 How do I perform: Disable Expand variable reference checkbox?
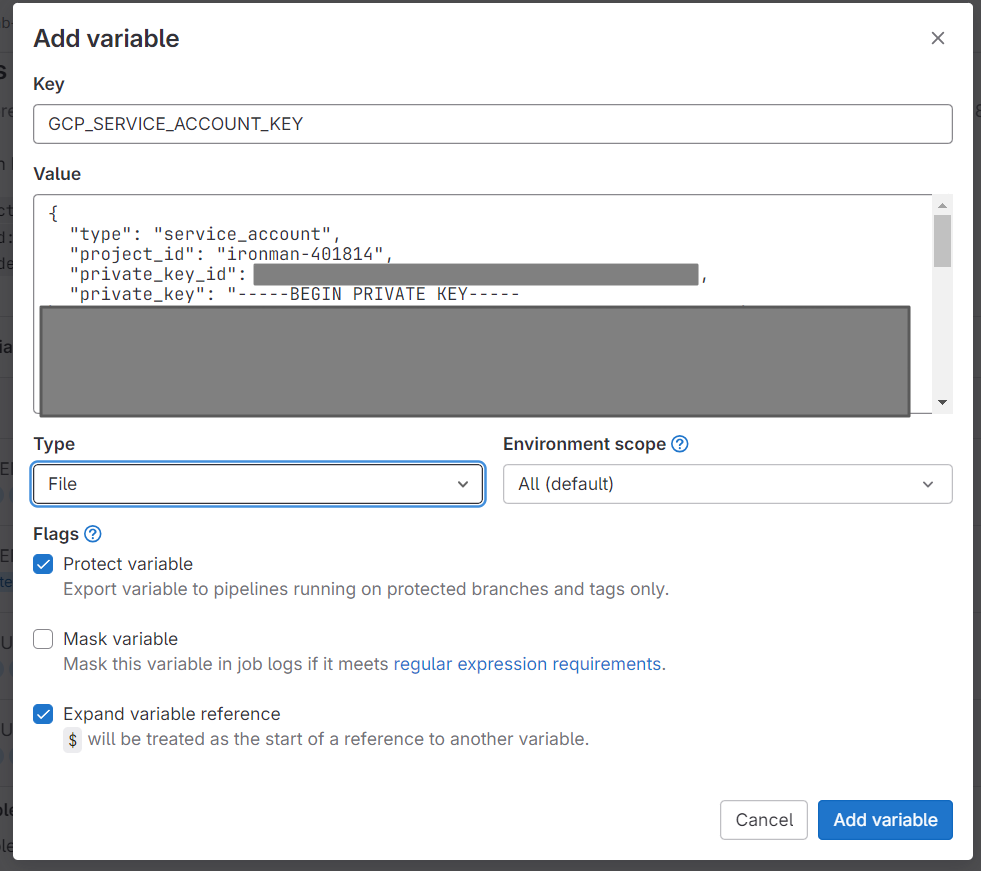click(43, 714)
